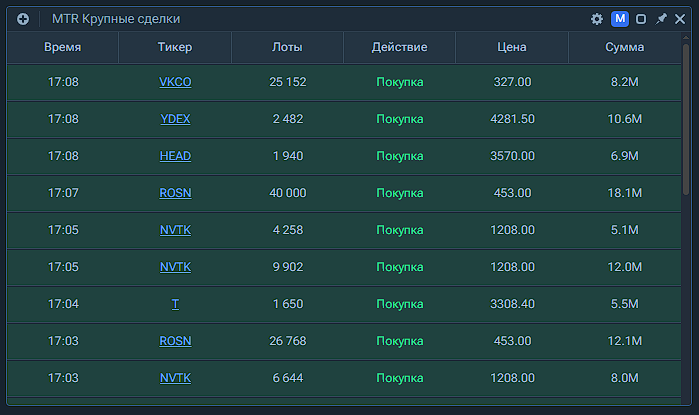Pin the Крупные сделки widget
This screenshot has width=699, height=415.
661,19
